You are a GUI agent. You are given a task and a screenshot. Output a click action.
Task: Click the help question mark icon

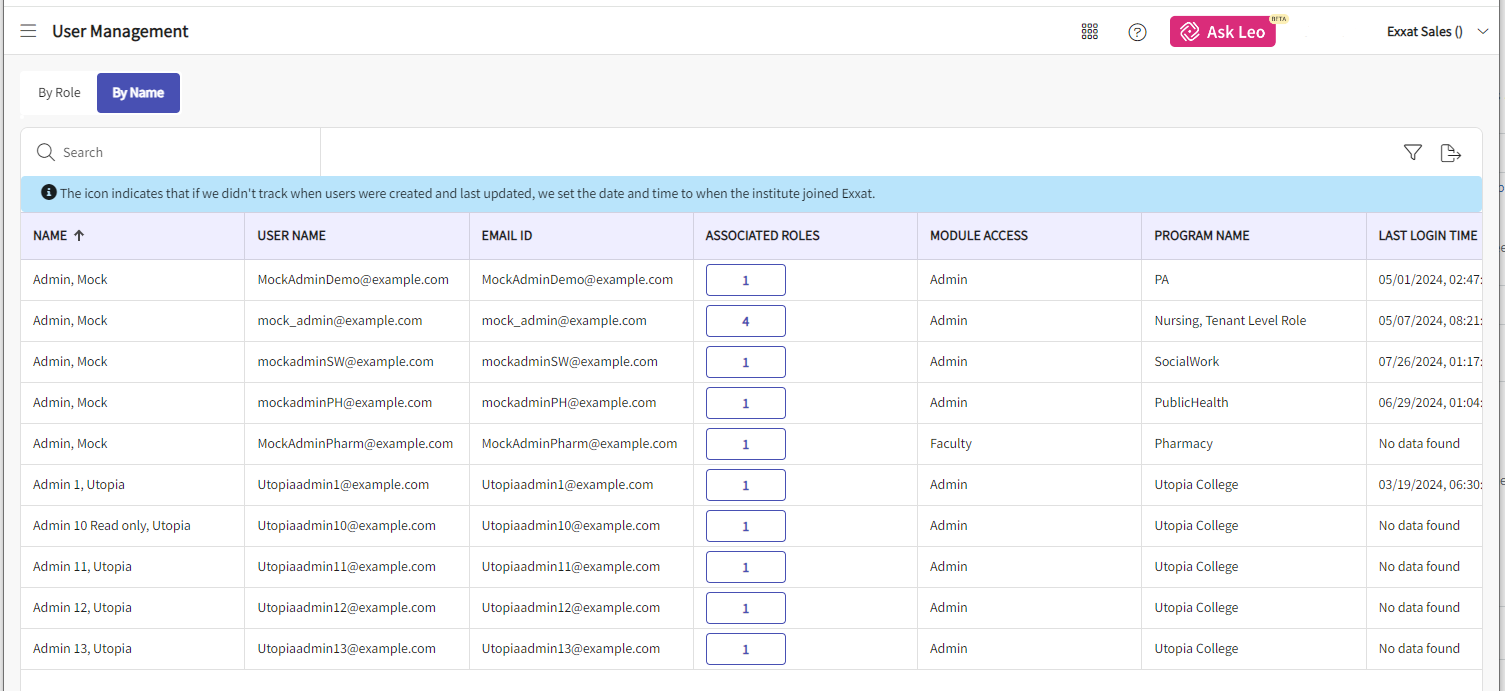pyautogui.click(x=1137, y=32)
